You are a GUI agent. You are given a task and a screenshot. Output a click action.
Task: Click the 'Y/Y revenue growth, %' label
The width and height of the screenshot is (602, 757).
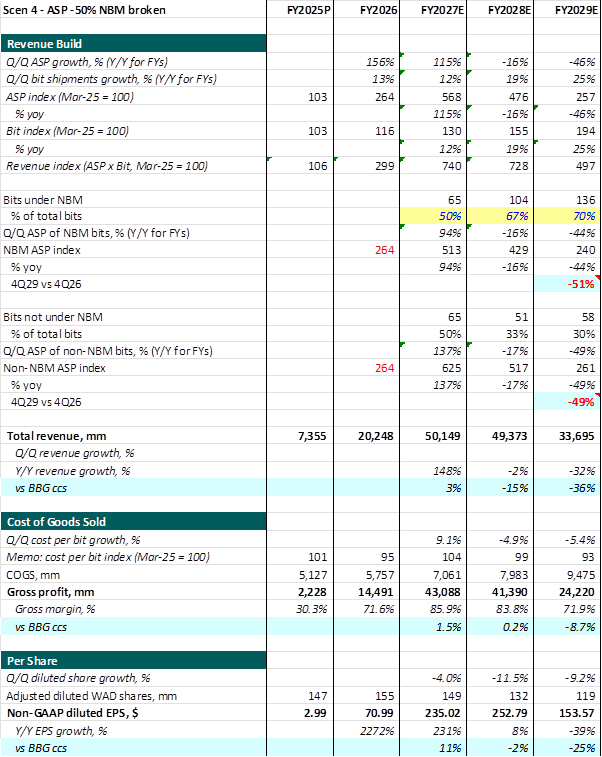[72, 471]
